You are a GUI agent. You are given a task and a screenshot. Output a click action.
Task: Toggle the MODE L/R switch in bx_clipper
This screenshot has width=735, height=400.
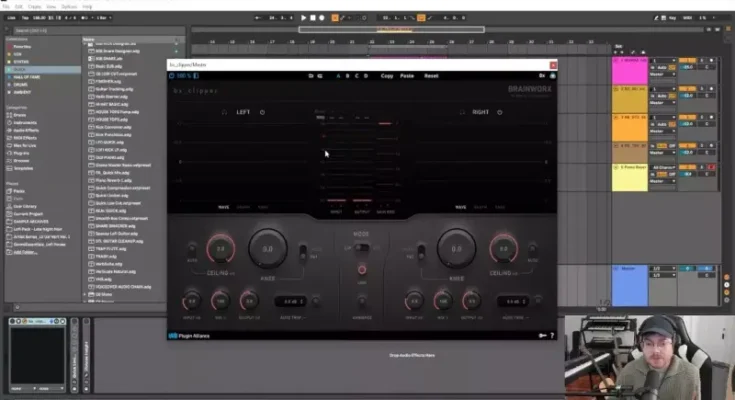(361, 247)
